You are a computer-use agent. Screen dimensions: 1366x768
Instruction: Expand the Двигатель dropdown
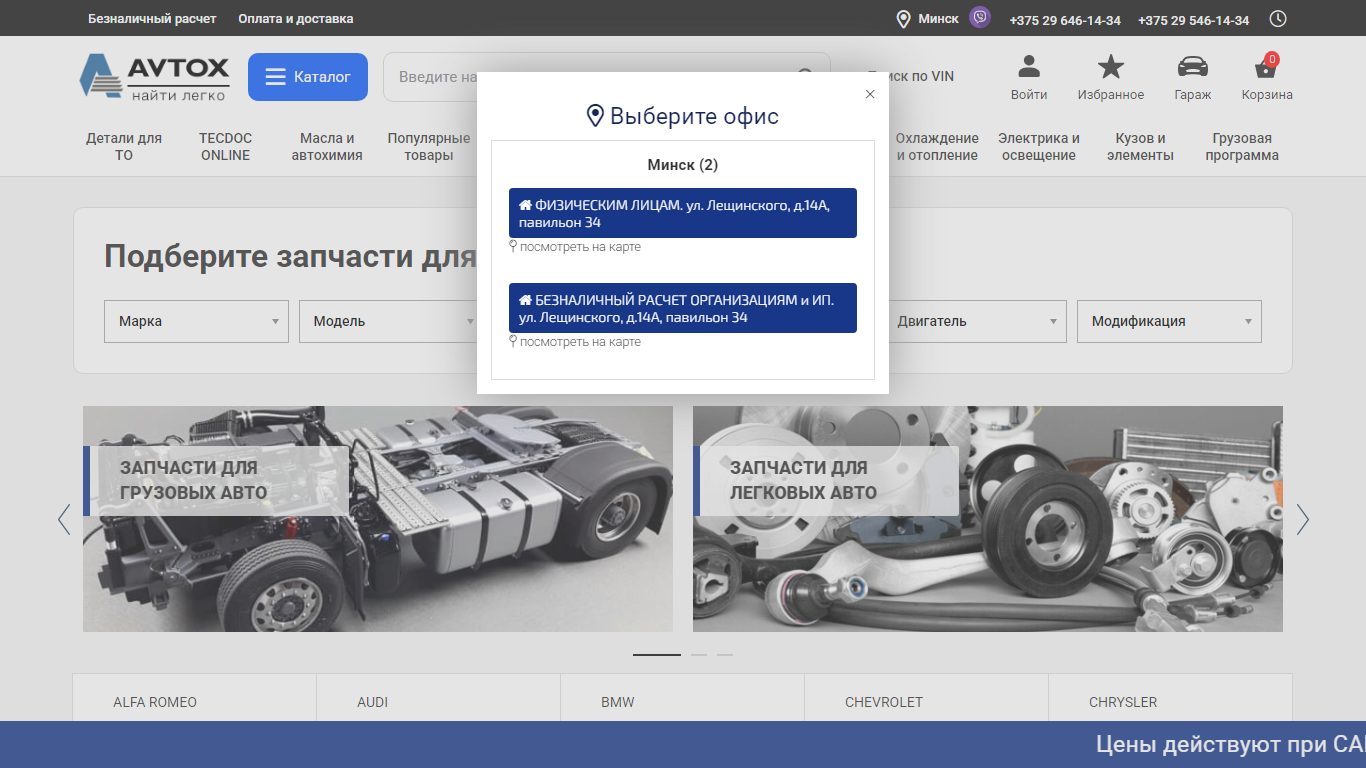click(x=974, y=321)
